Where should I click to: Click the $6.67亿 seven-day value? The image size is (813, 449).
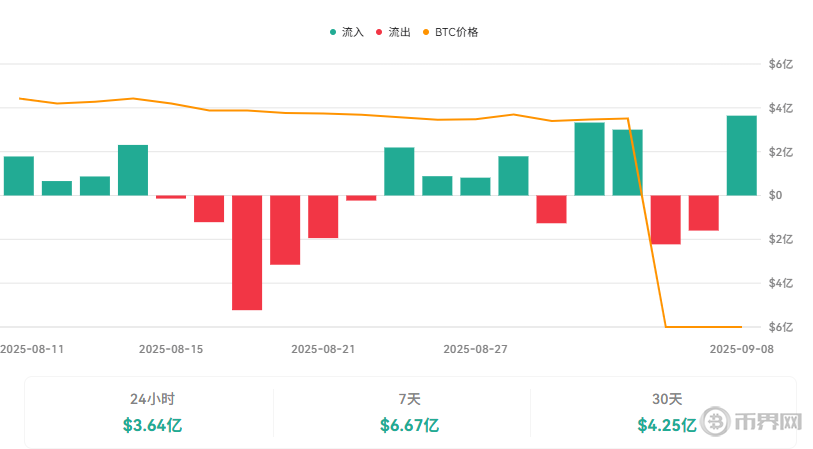pos(409,425)
